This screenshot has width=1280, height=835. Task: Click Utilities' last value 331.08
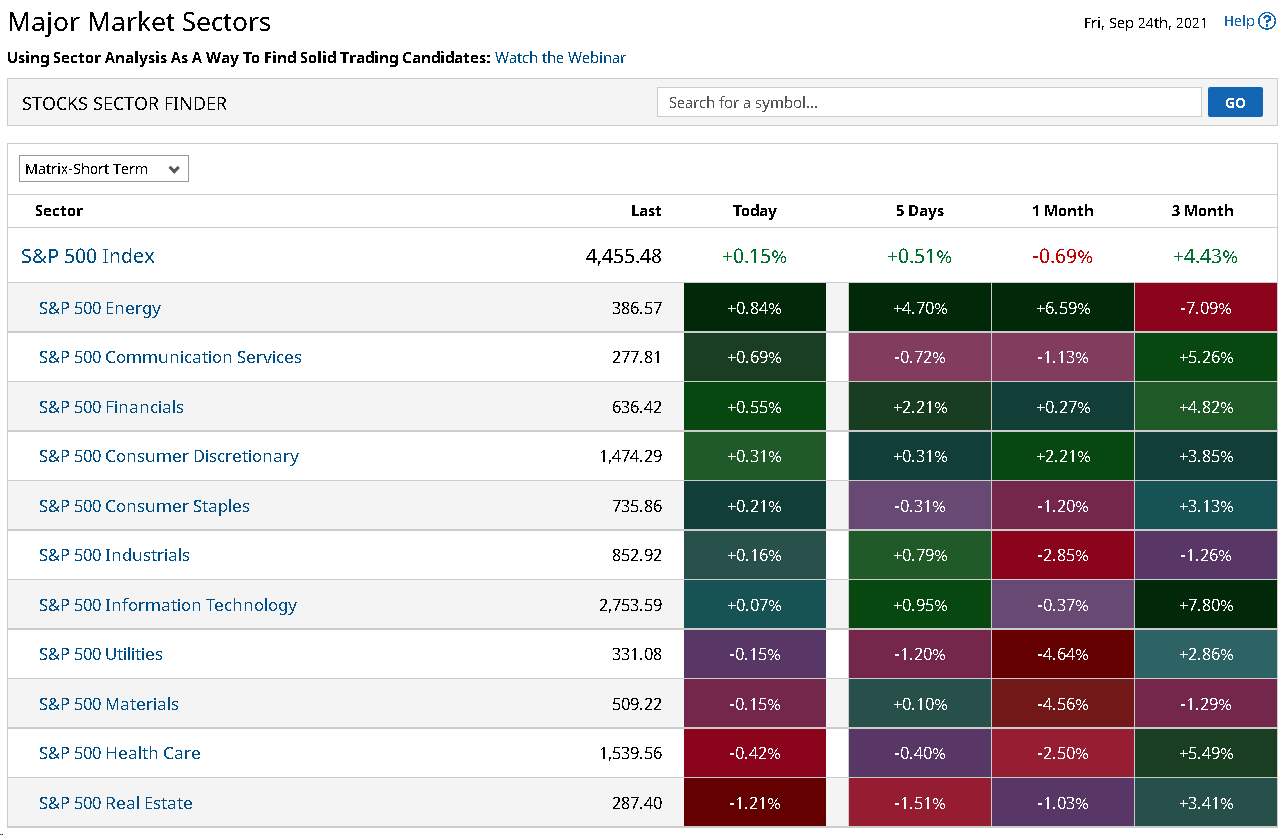point(637,654)
